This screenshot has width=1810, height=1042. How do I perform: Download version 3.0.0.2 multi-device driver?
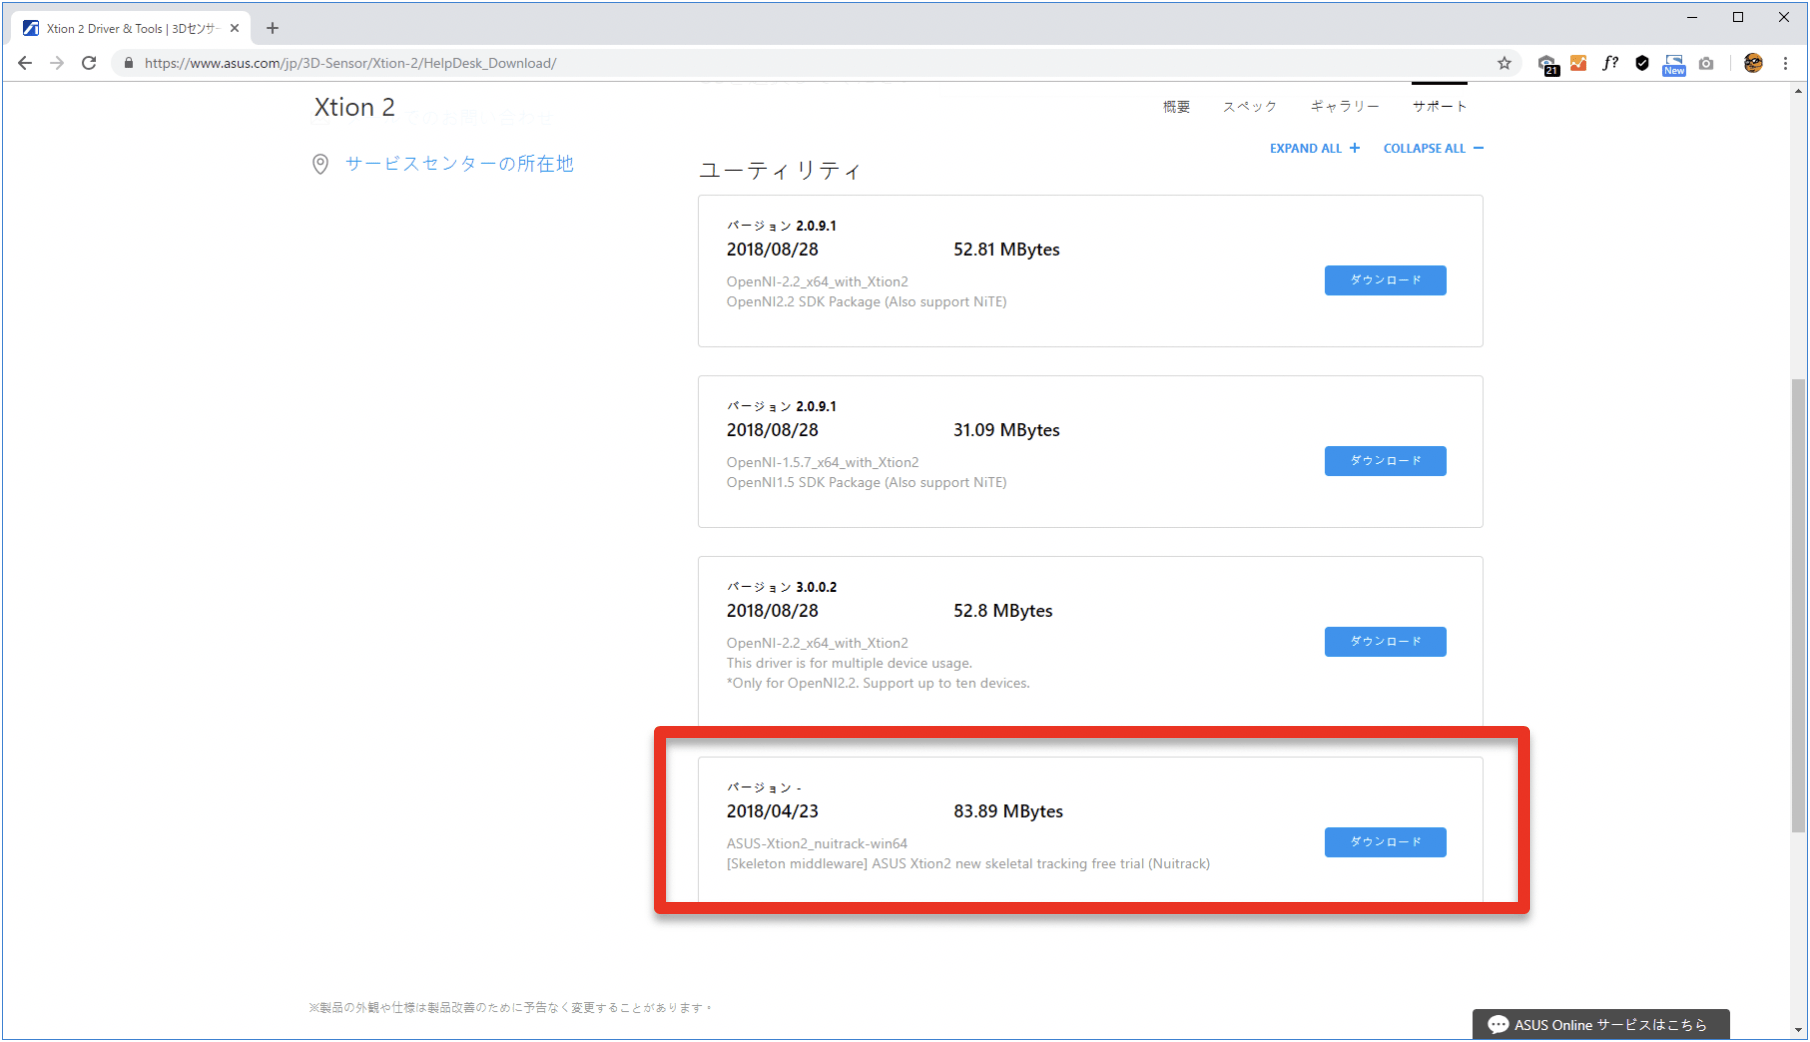point(1385,642)
